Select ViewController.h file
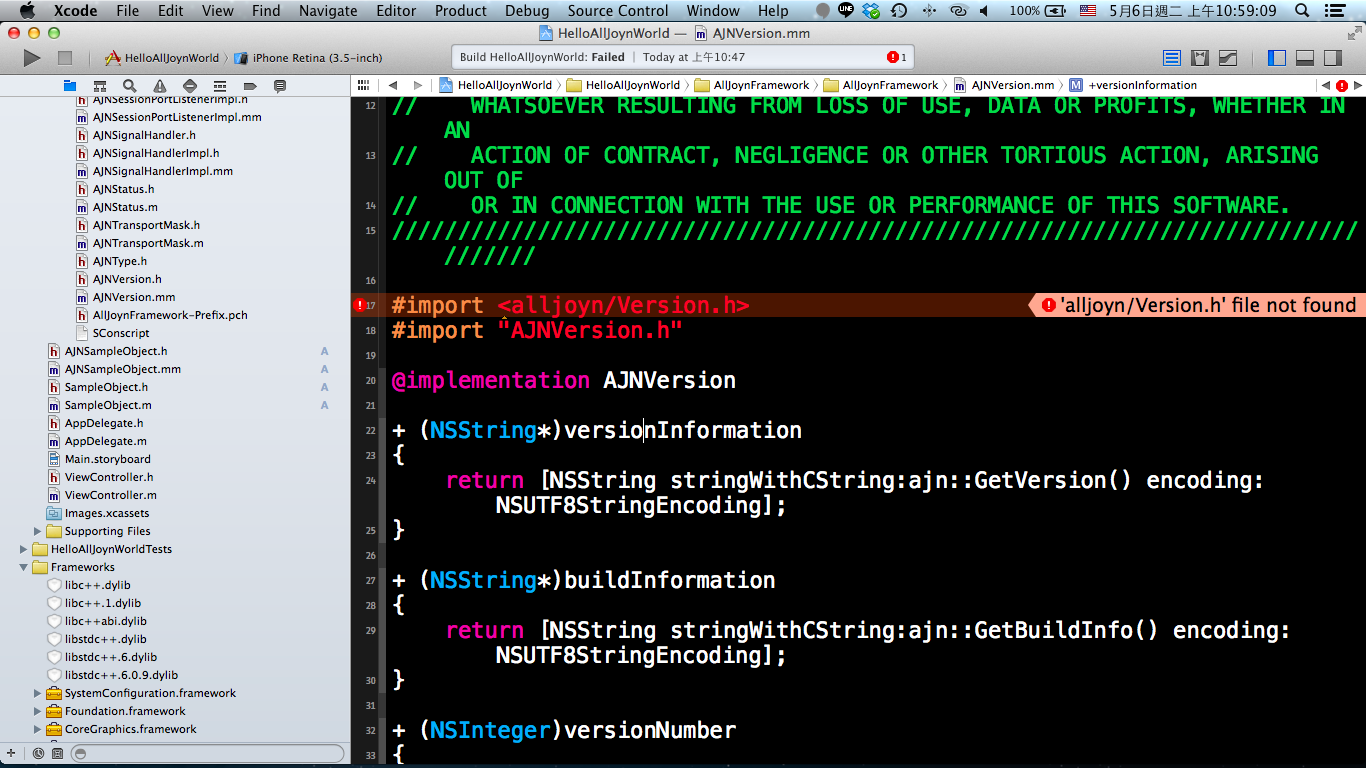This screenshot has height=768, width=1366. (110, 477)
